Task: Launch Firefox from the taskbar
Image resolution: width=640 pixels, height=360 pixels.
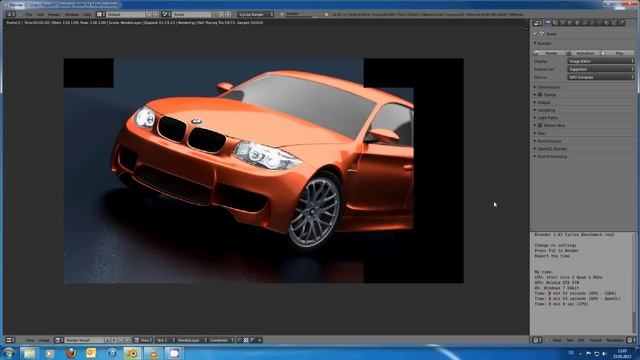Action: [x=71, y=353]
